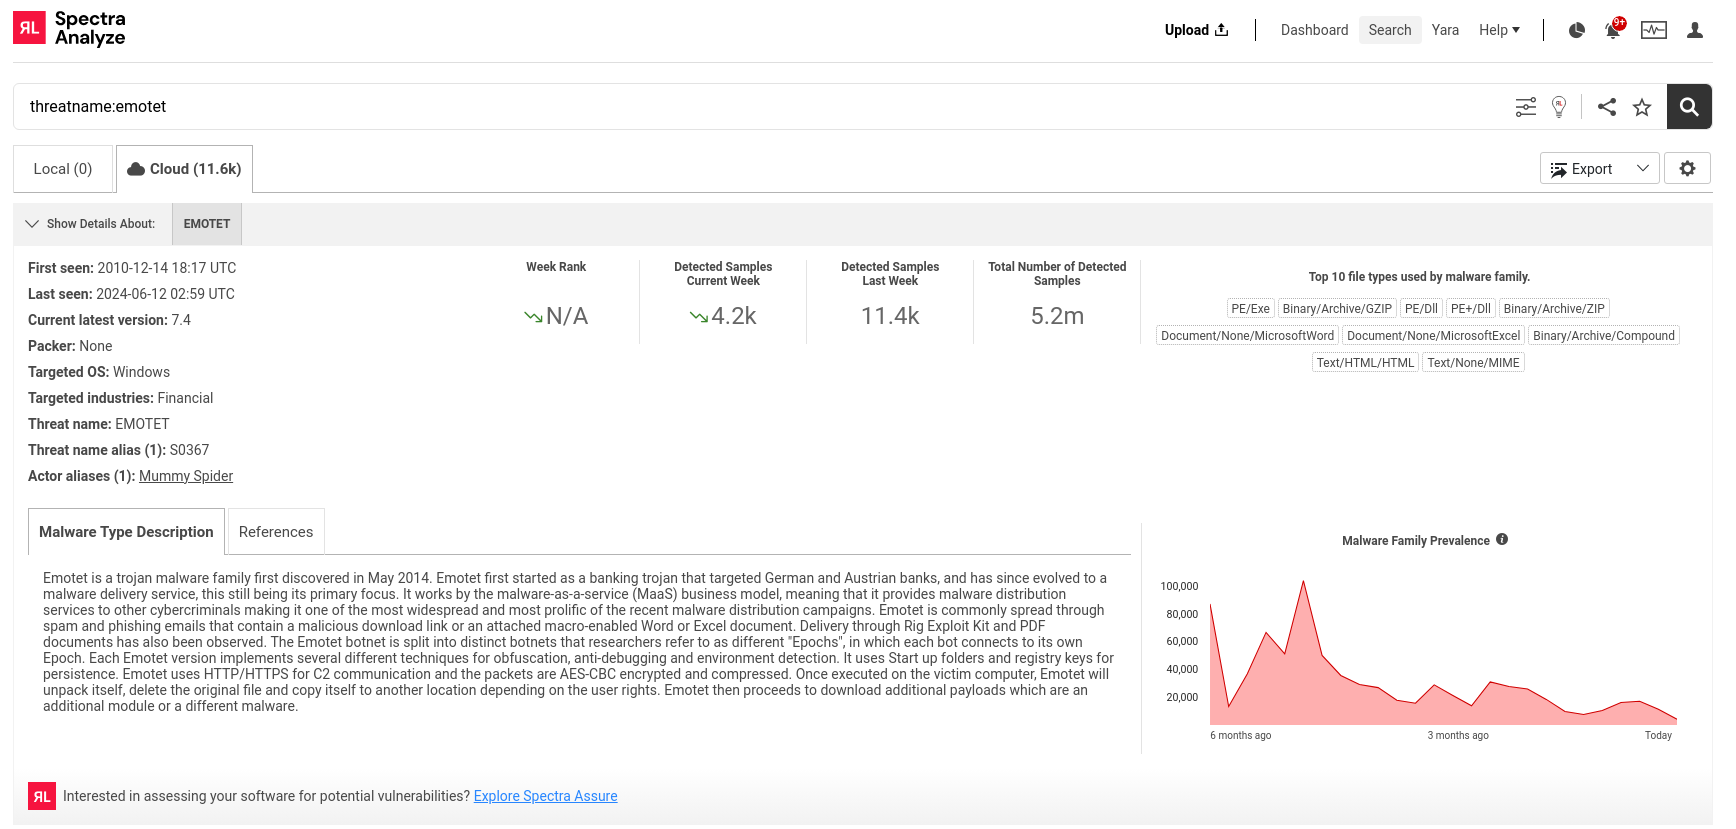Image resolution: width=1736 pixels, height=829 pixels.
Task: Follow the Explore Spectra Assure link
Action: click(545, 796)
